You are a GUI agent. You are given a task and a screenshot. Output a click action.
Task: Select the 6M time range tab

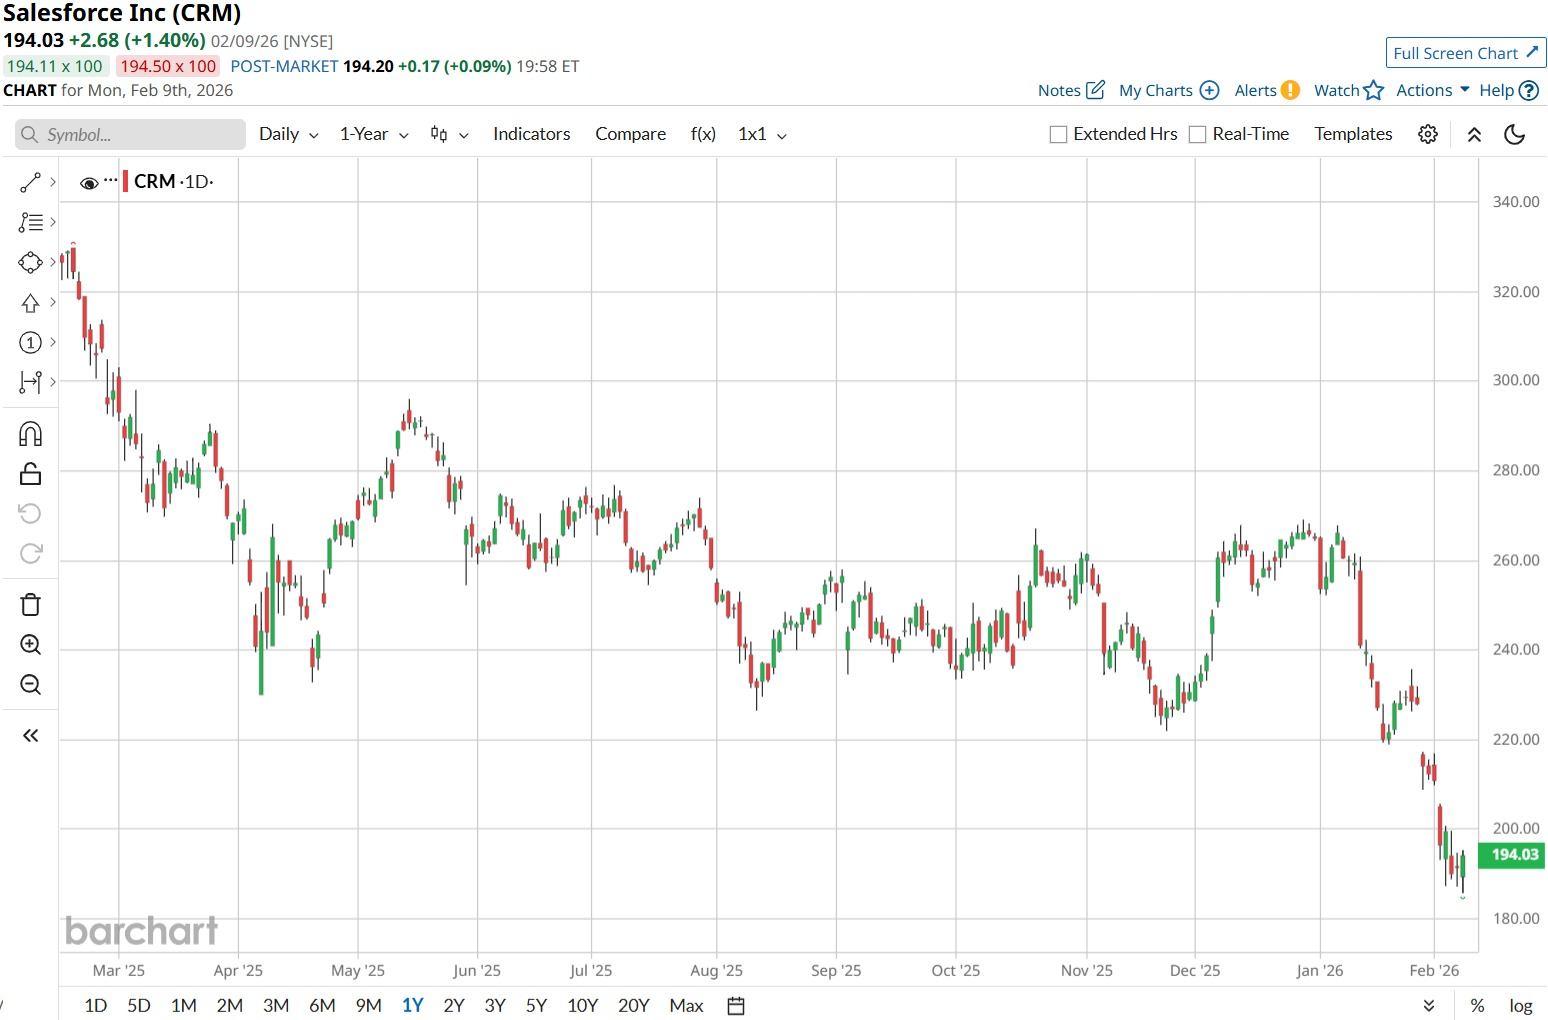point(322,1006)
